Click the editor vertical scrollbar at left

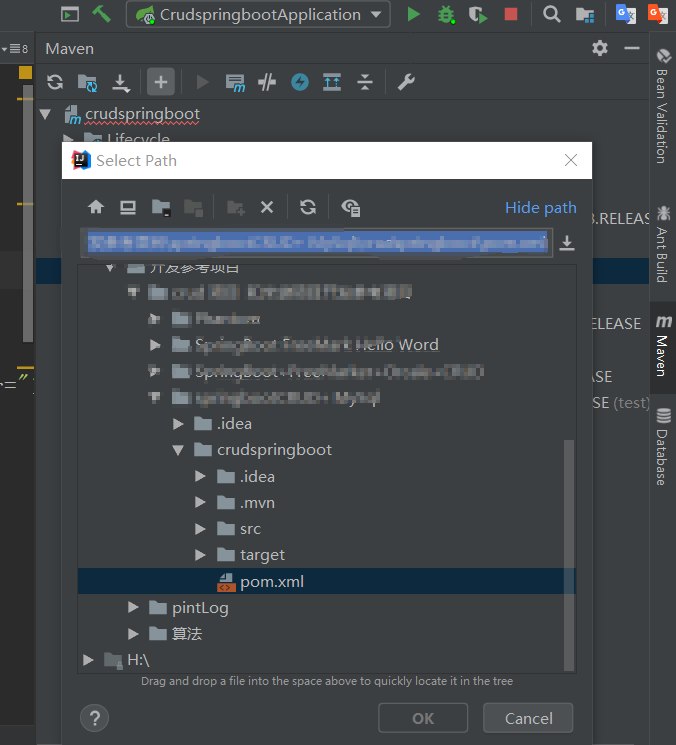(28, 214)
